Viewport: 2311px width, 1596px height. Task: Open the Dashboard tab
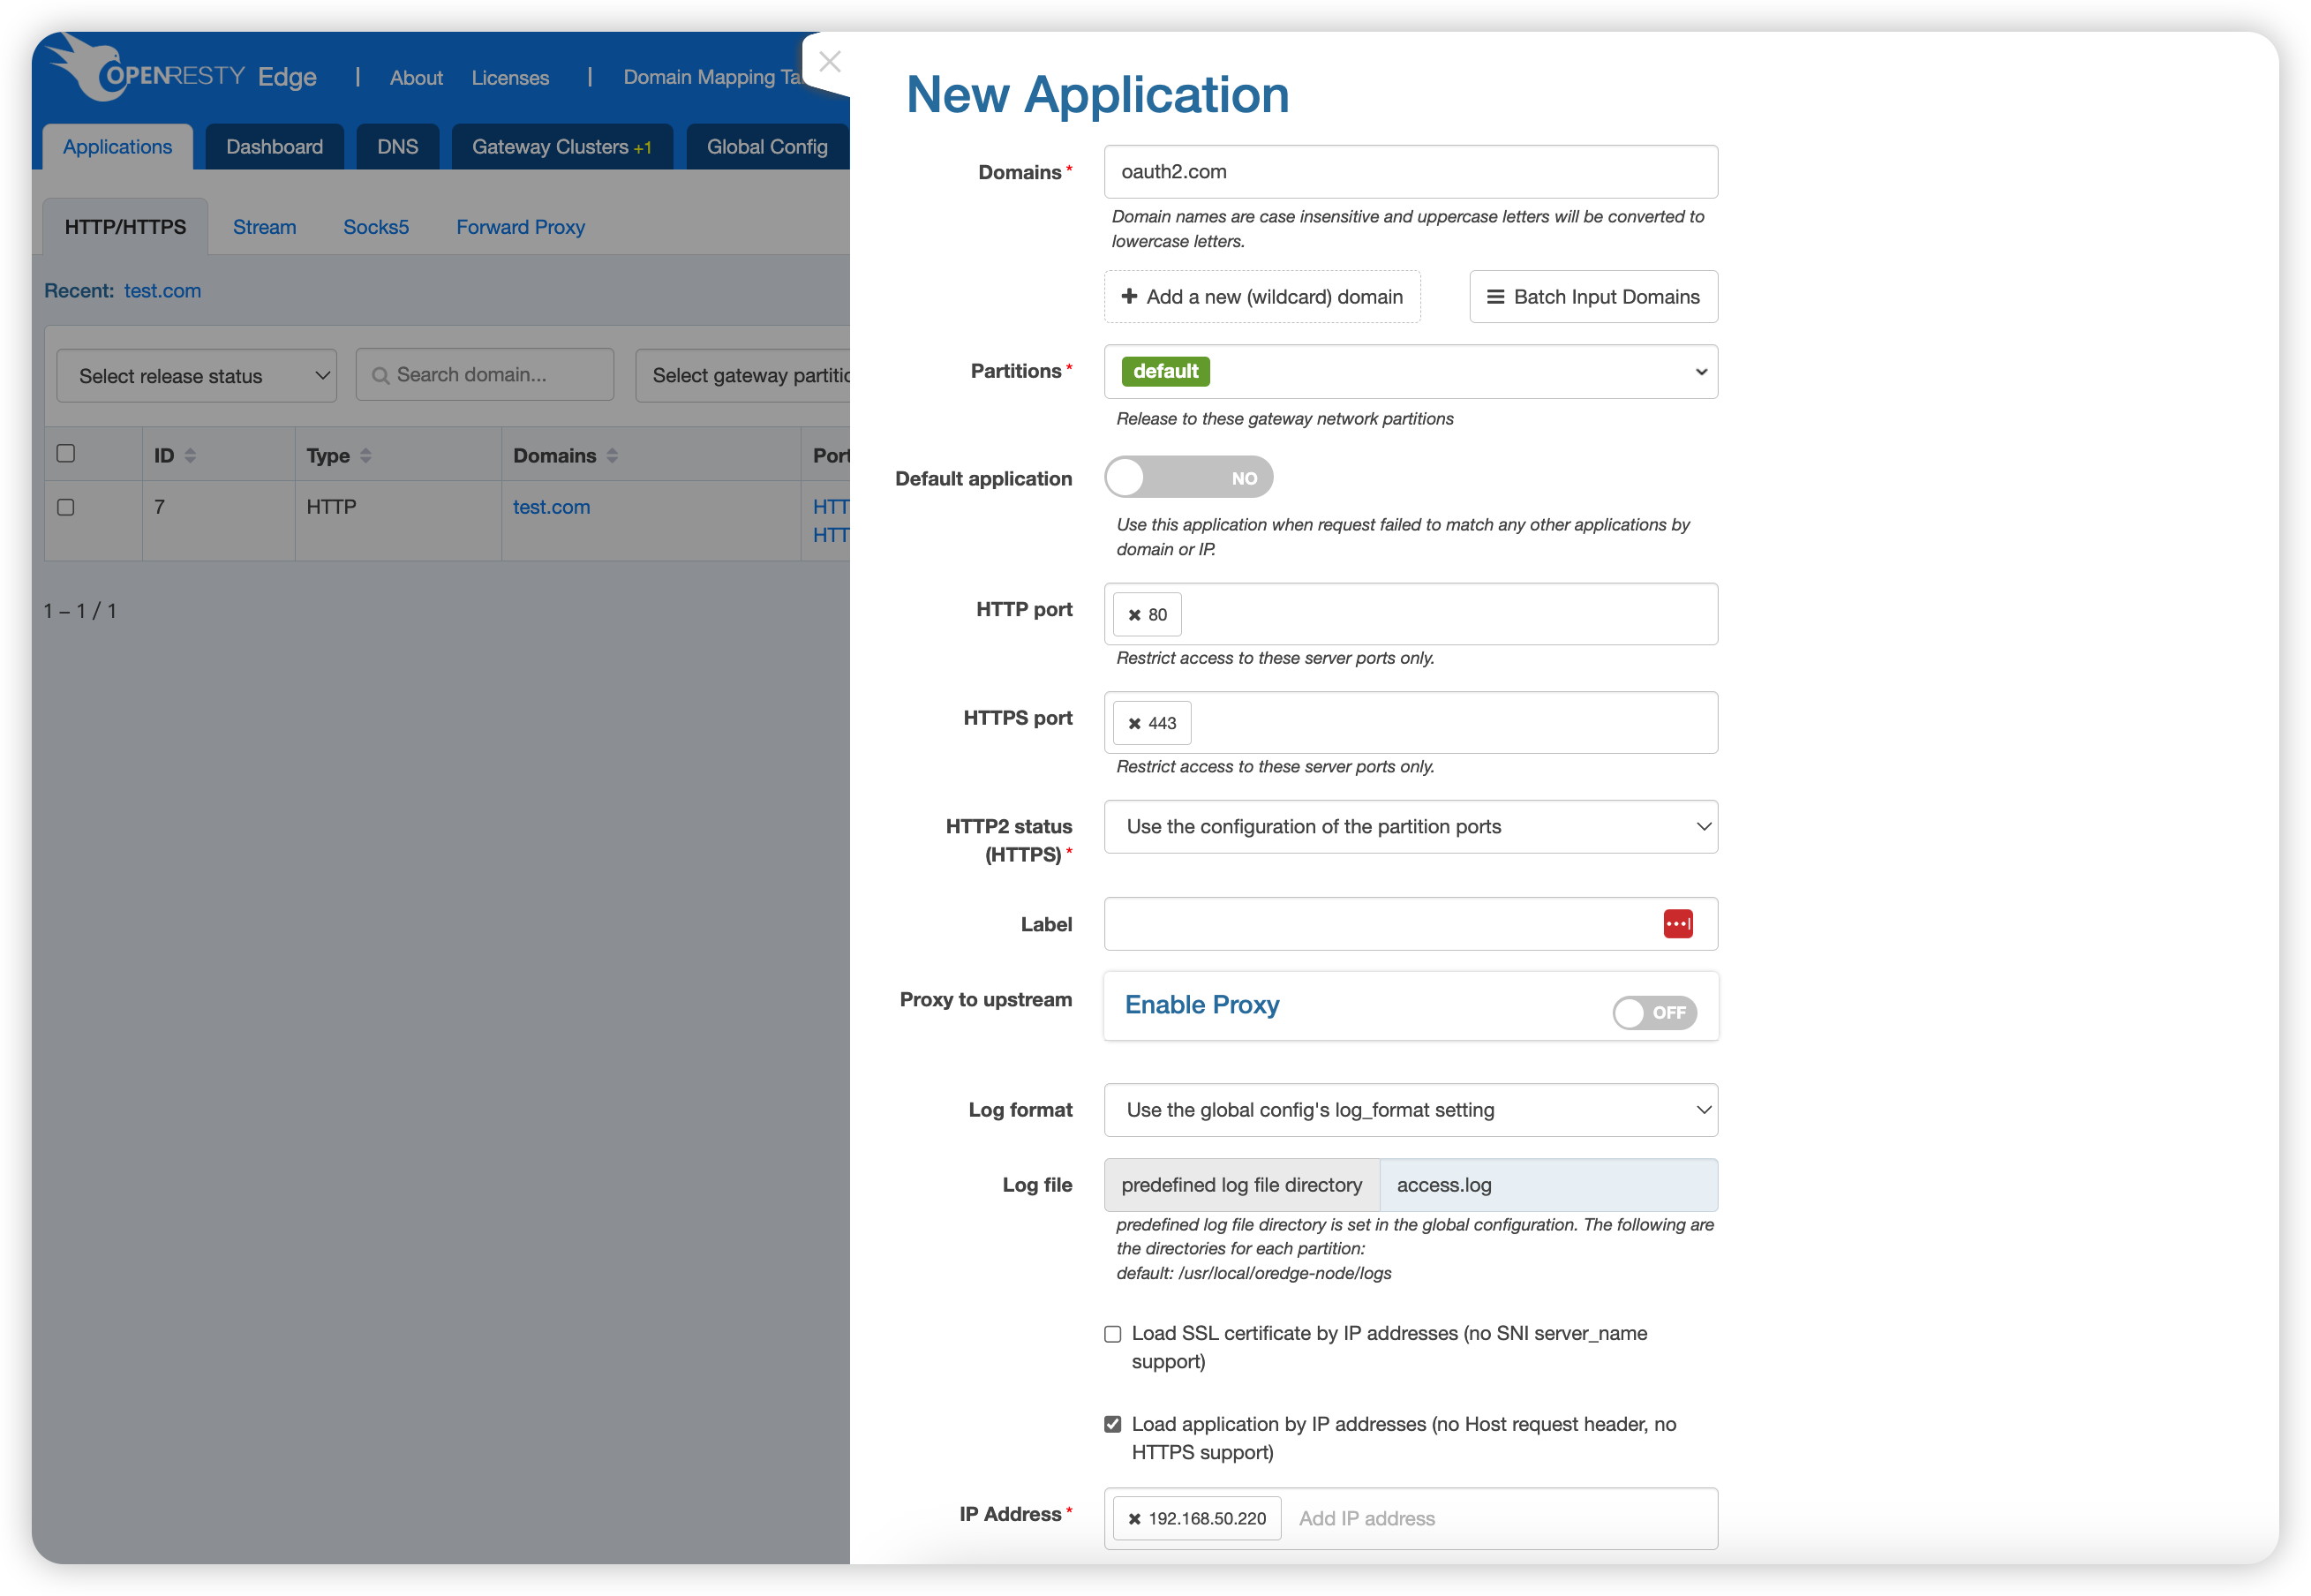click(x=275, y=147)
